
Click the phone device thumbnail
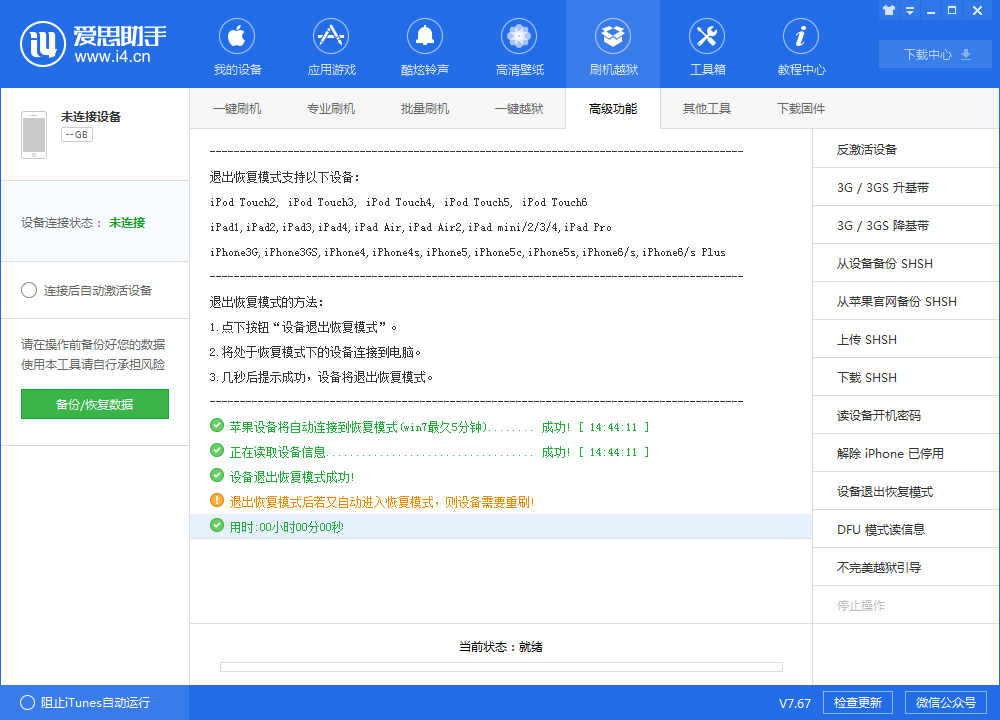(34, 135)
